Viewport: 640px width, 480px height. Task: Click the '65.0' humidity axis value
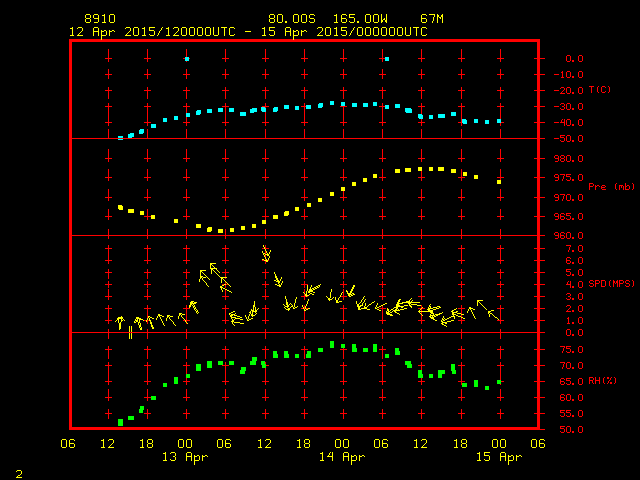pos(571,381)
